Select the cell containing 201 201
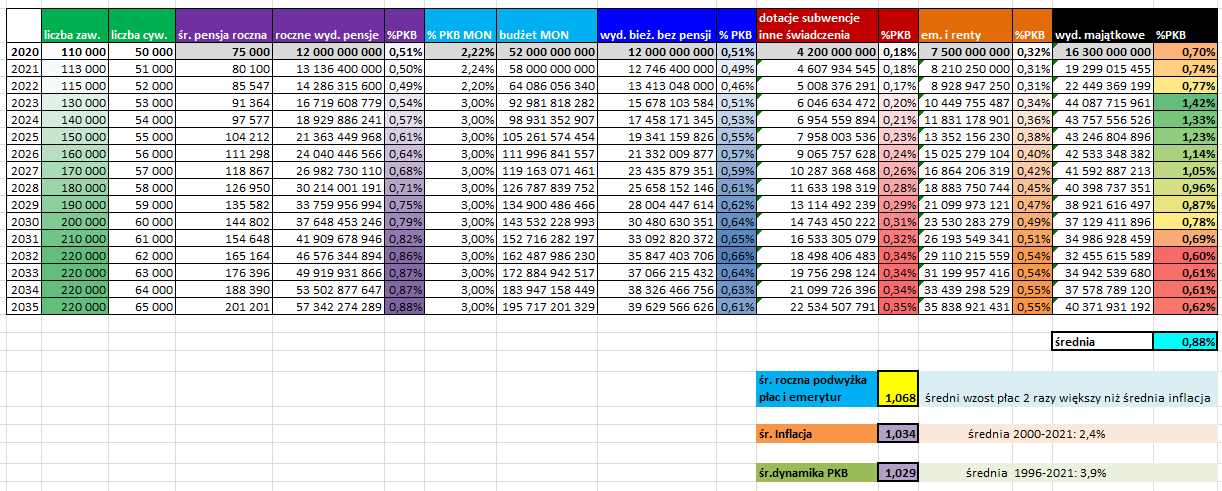The height and width of the screenshot is (491, 1222). [222, 306]
